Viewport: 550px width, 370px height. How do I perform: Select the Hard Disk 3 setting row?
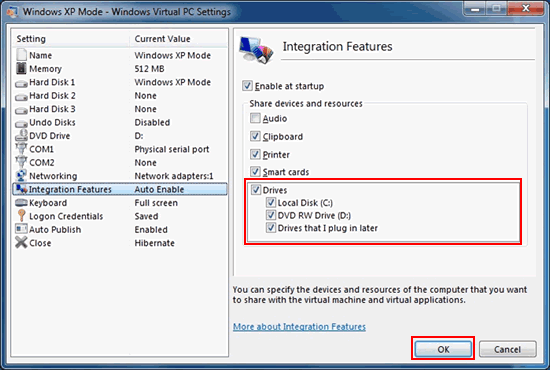[120, 109]
